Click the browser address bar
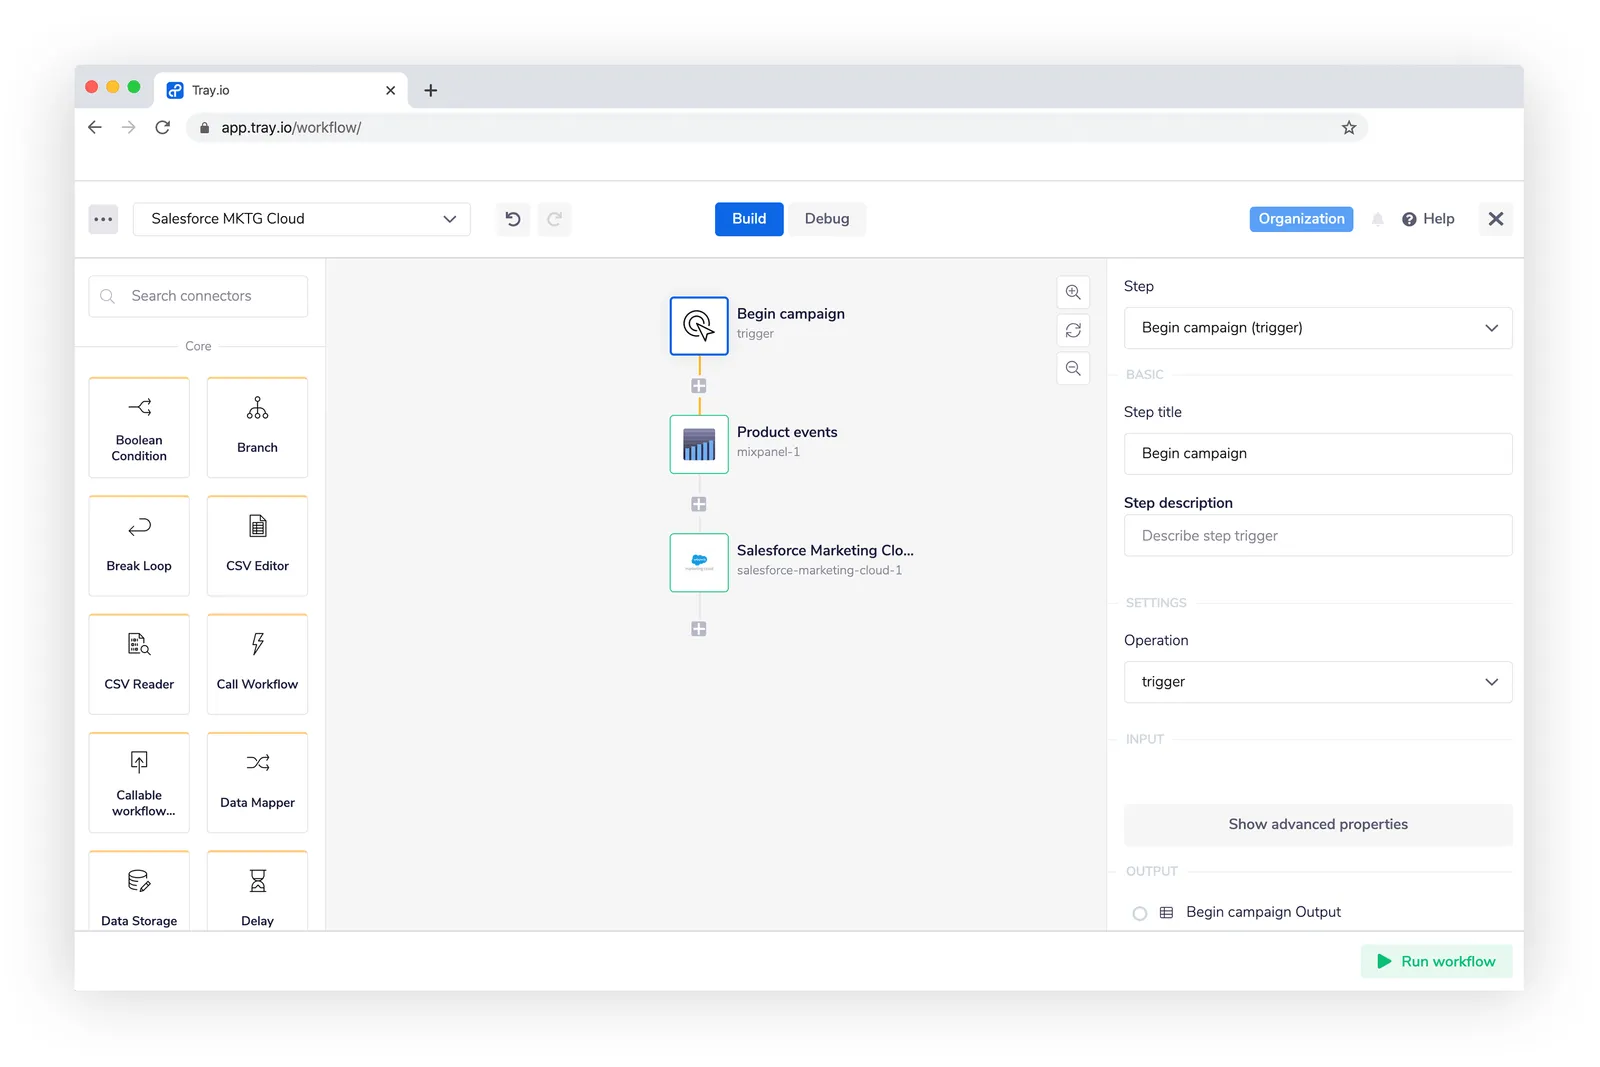 pos(776,127)
